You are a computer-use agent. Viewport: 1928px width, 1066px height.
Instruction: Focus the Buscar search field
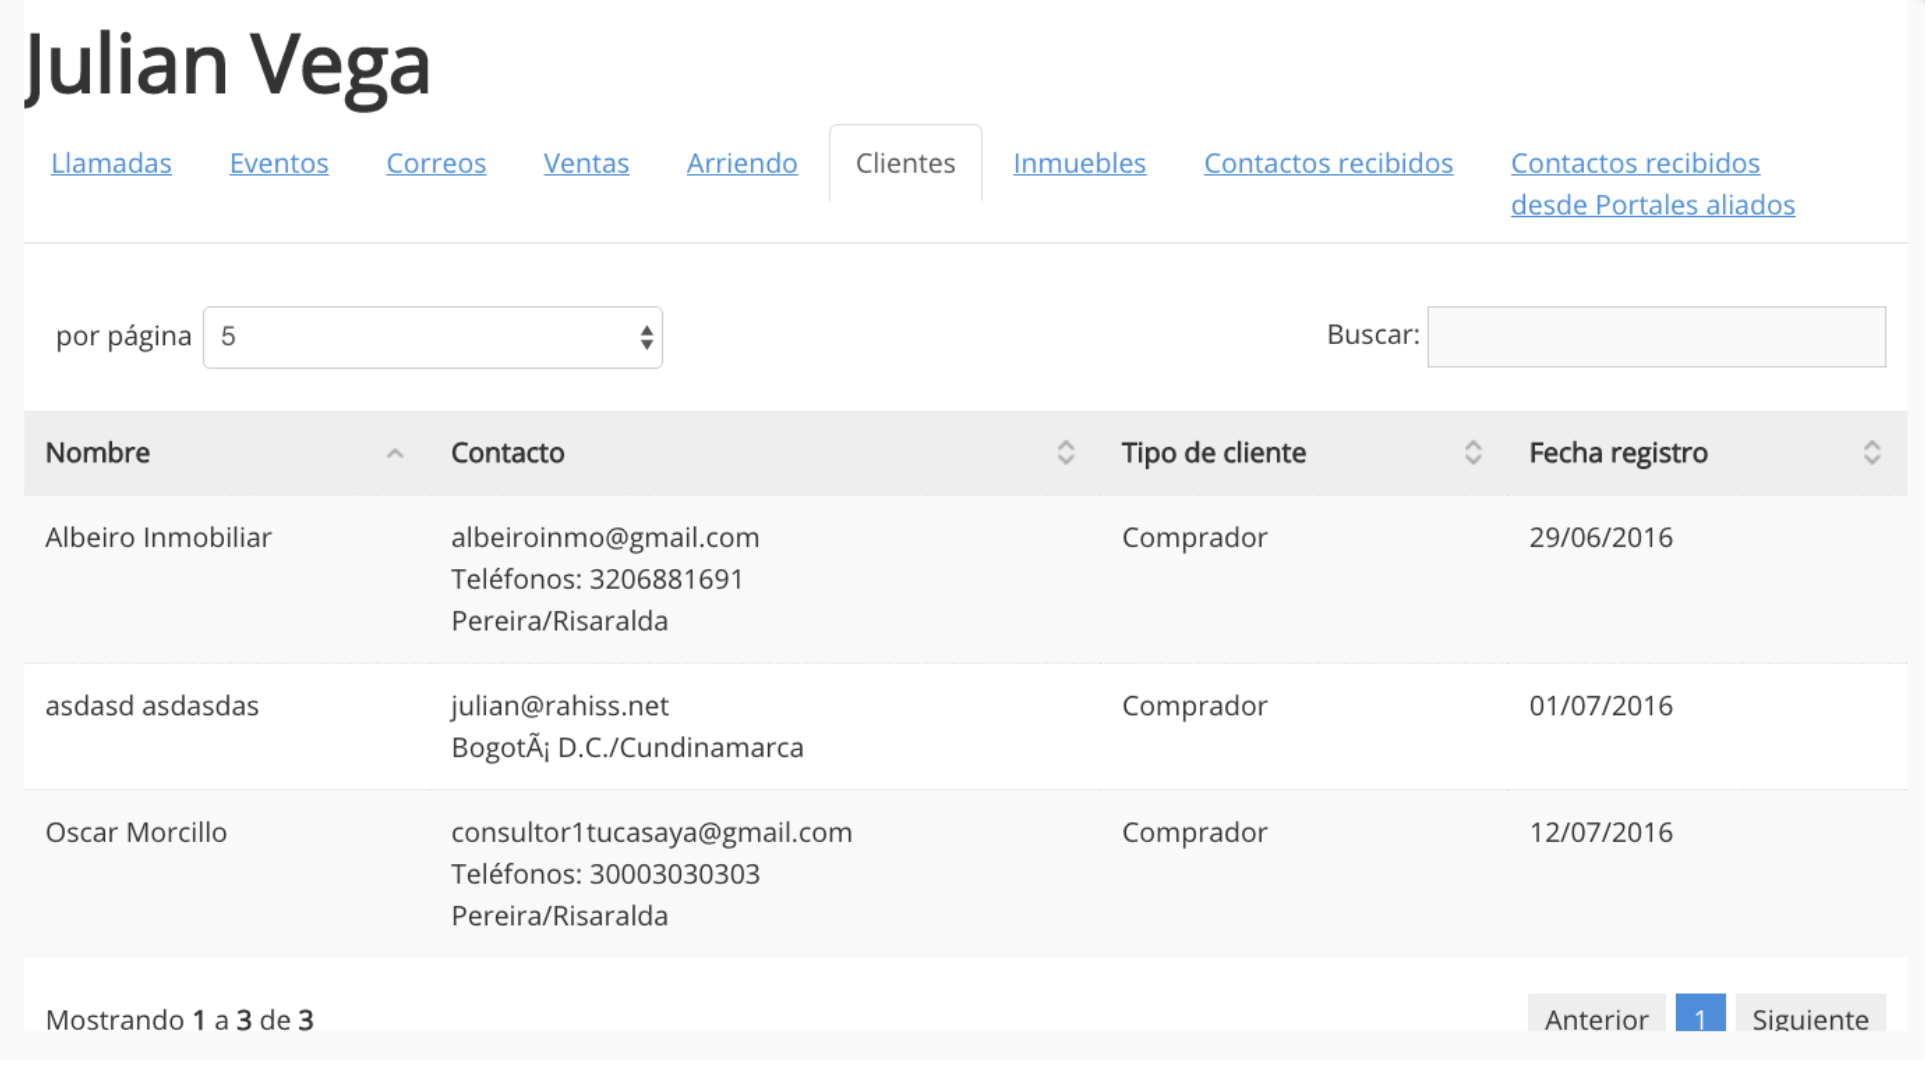point(1656,337)
